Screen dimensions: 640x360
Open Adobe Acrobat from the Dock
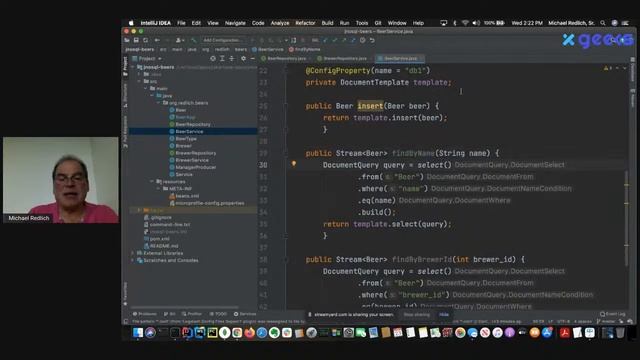[564, 333]
